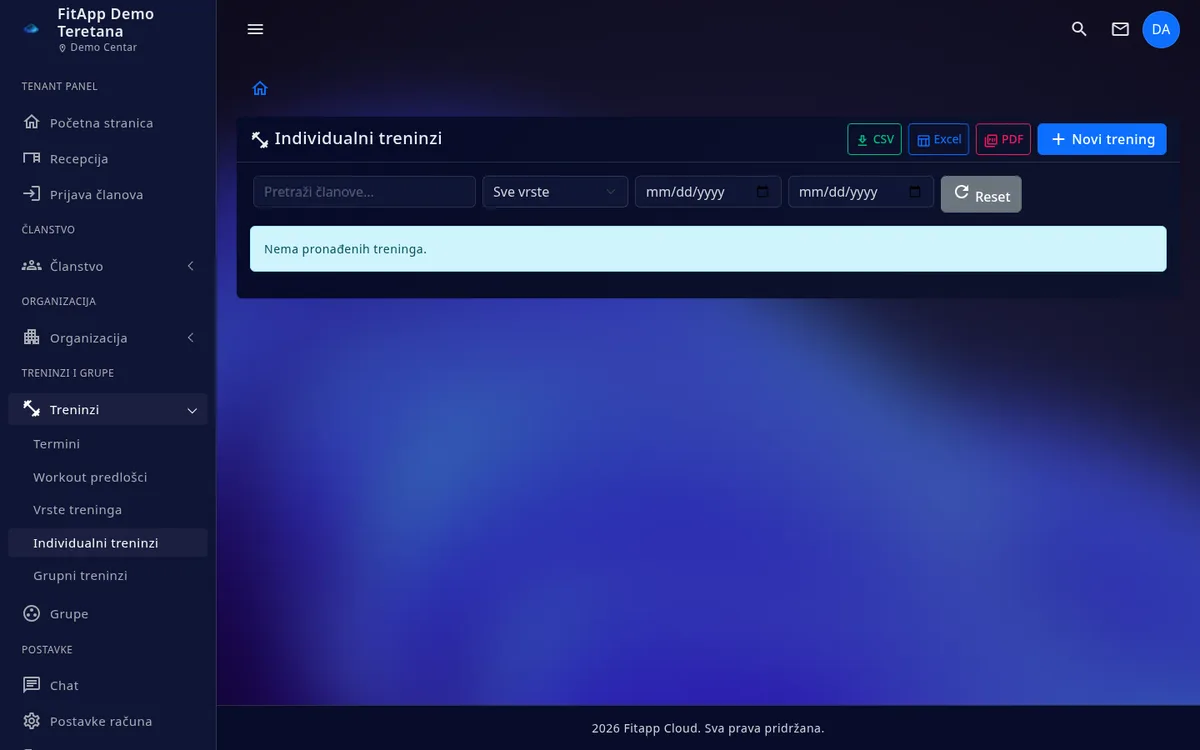Image resolution: width=1200 pixels, height=750 pixels.
Task: Go home via the breadcrumb house icon
Action: tap(260, 88)
